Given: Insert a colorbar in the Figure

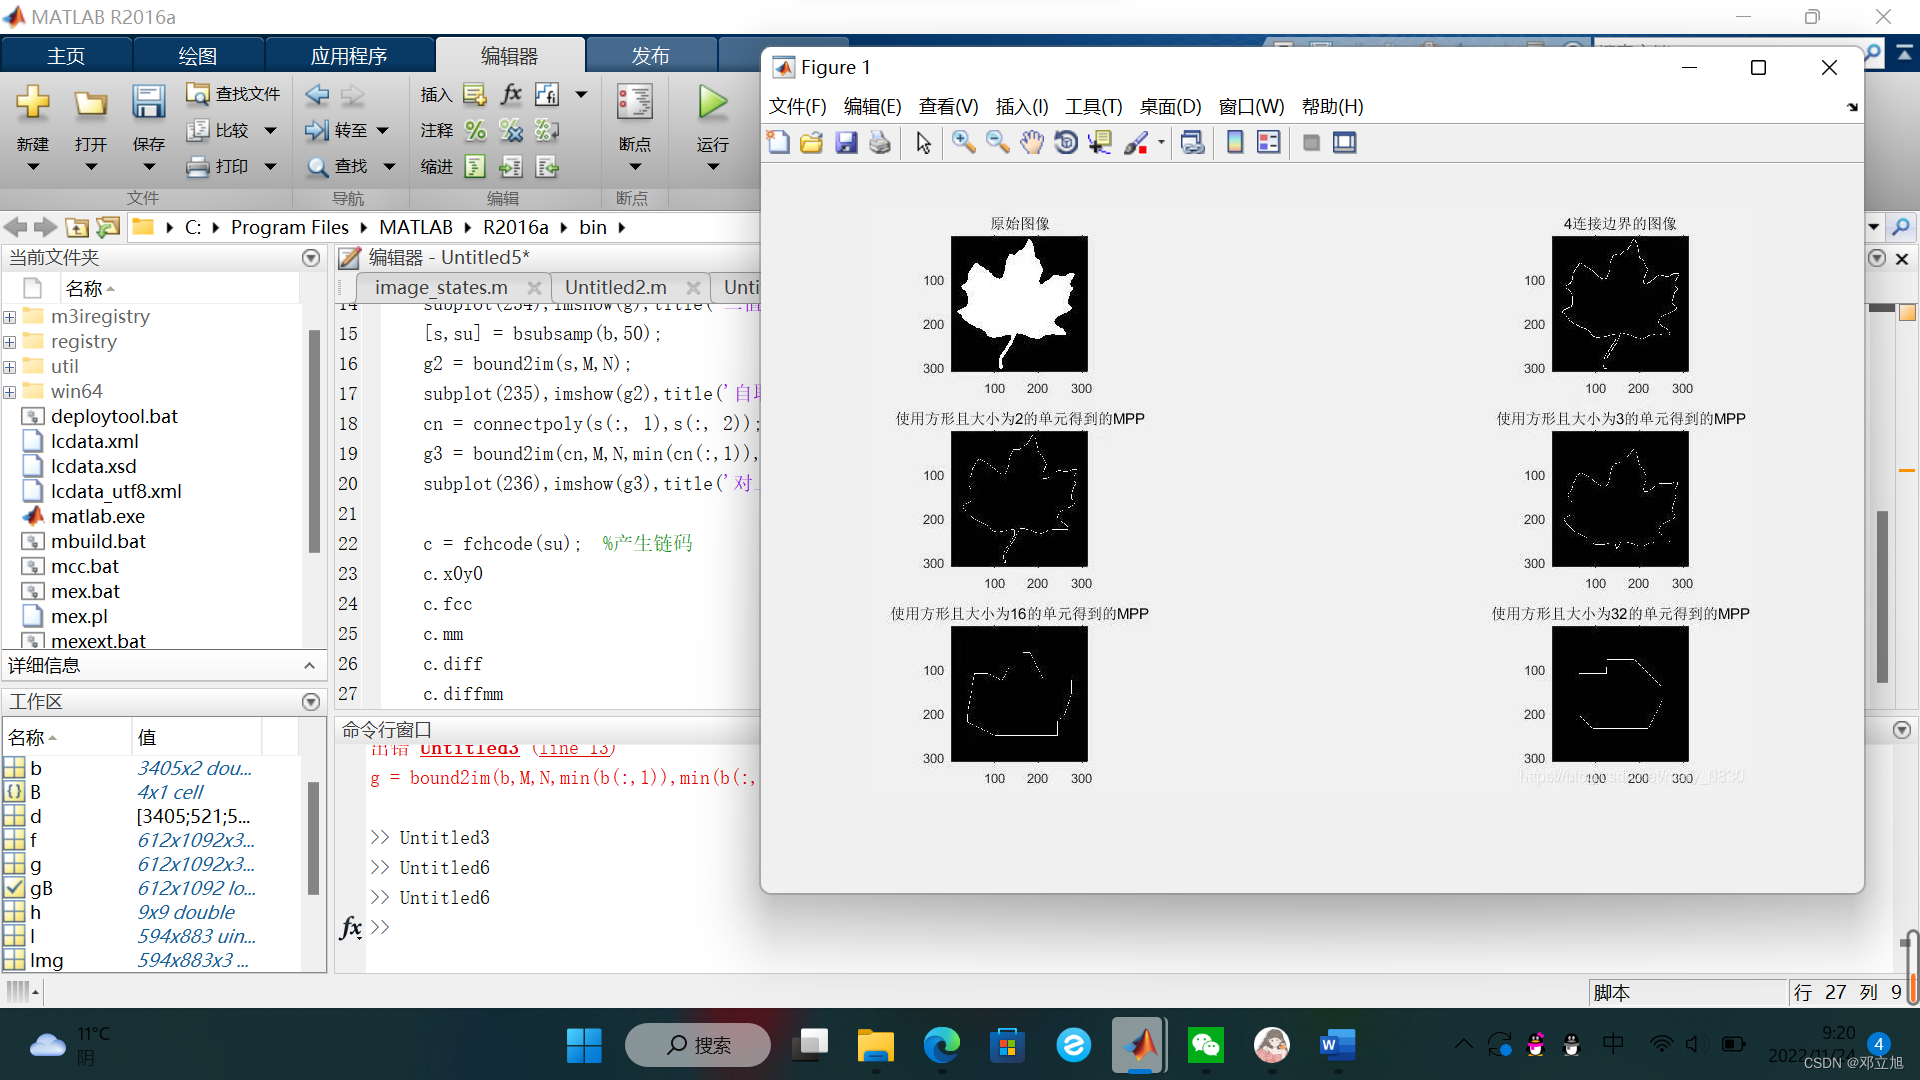Looking at the screenshot, I should point(1235,142).
